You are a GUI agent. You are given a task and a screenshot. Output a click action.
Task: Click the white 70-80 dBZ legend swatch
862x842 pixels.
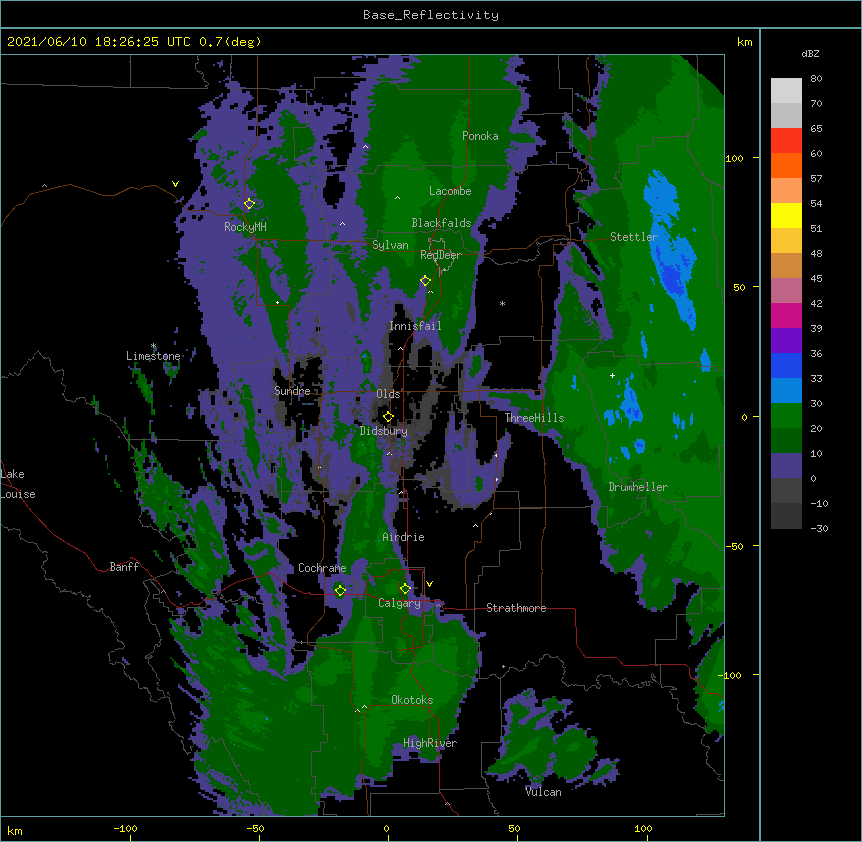pos(786,91)
